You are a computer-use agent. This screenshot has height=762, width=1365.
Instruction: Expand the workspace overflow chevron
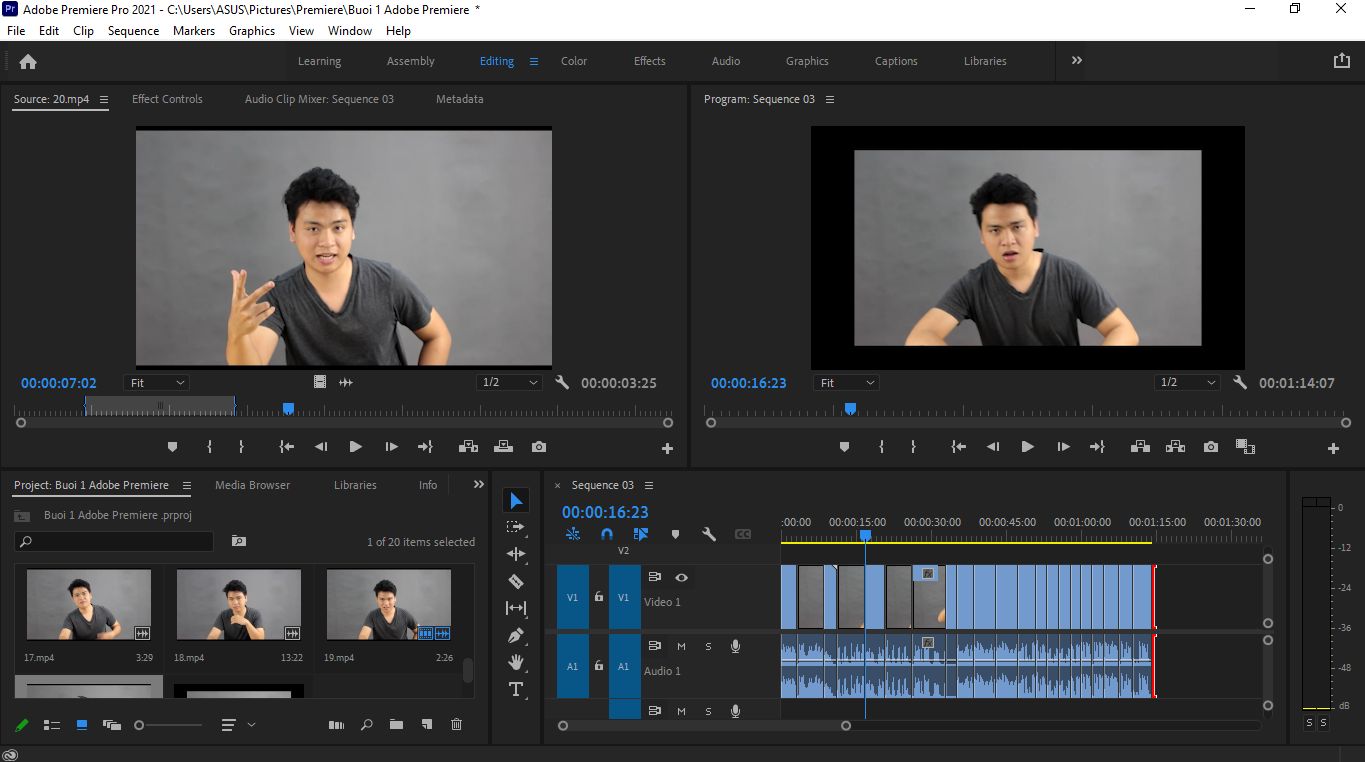pyautogui.click(x=1077, y=61)
